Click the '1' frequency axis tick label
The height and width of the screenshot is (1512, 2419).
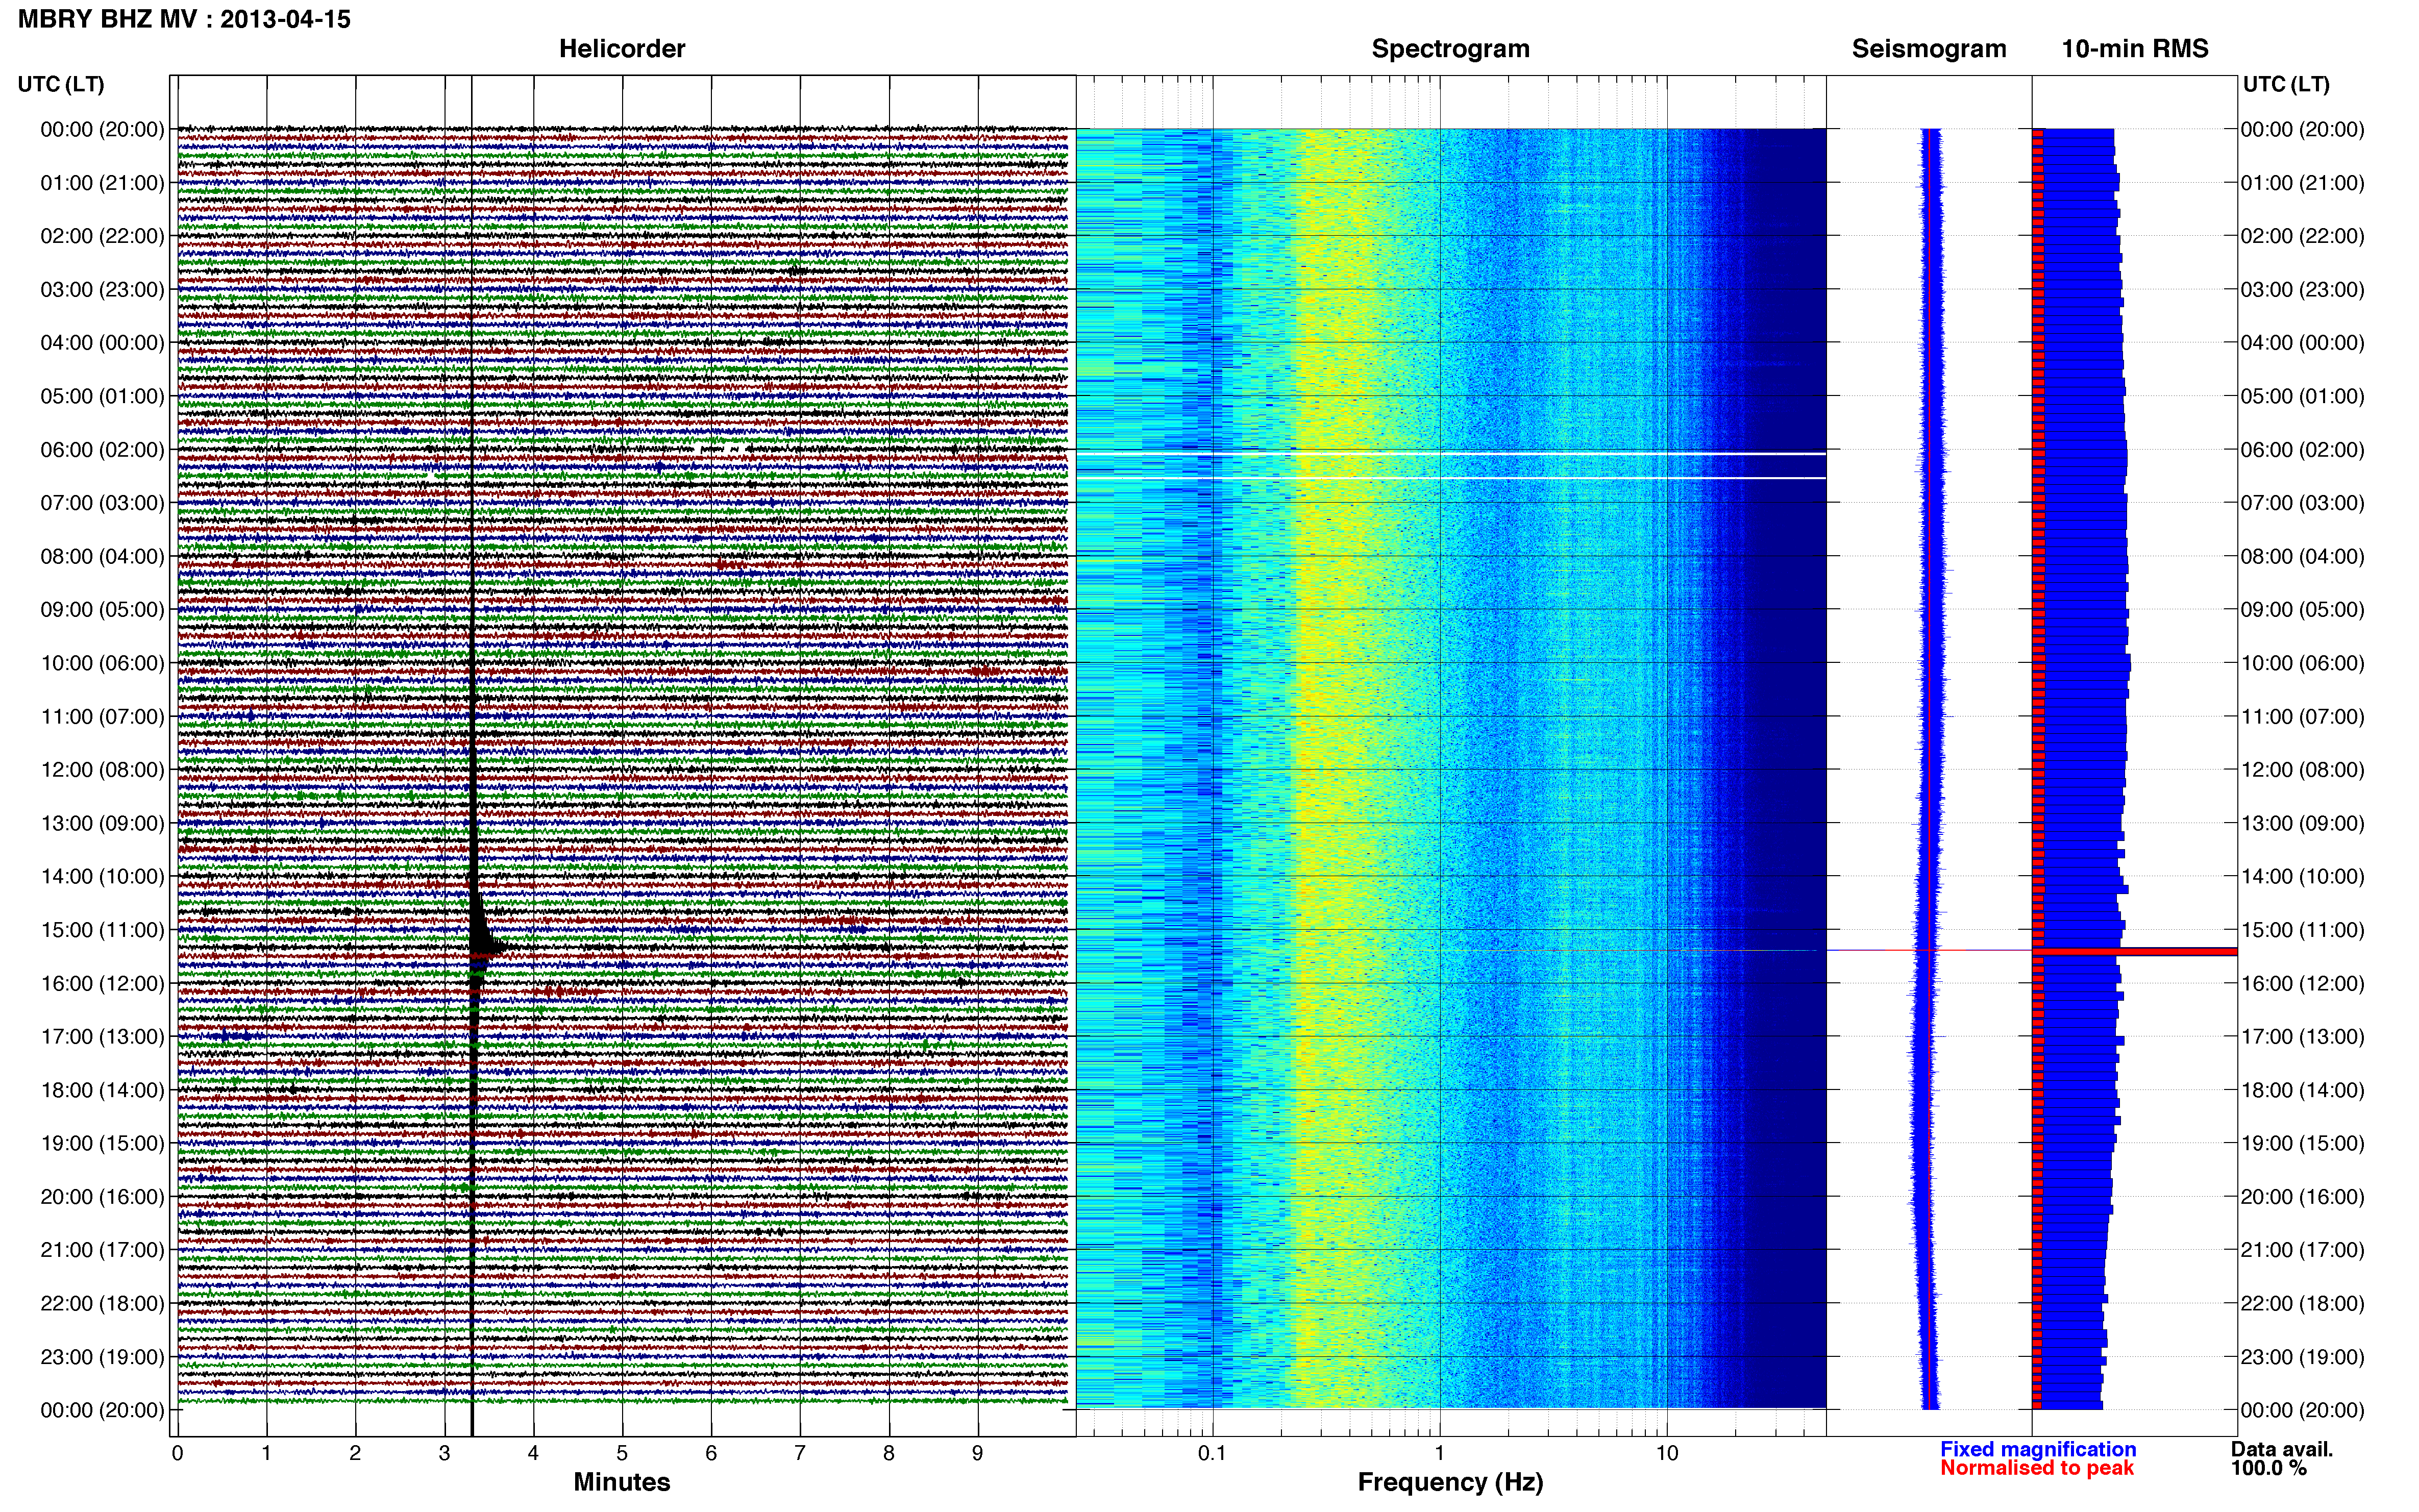[x=1439, y=1453]
